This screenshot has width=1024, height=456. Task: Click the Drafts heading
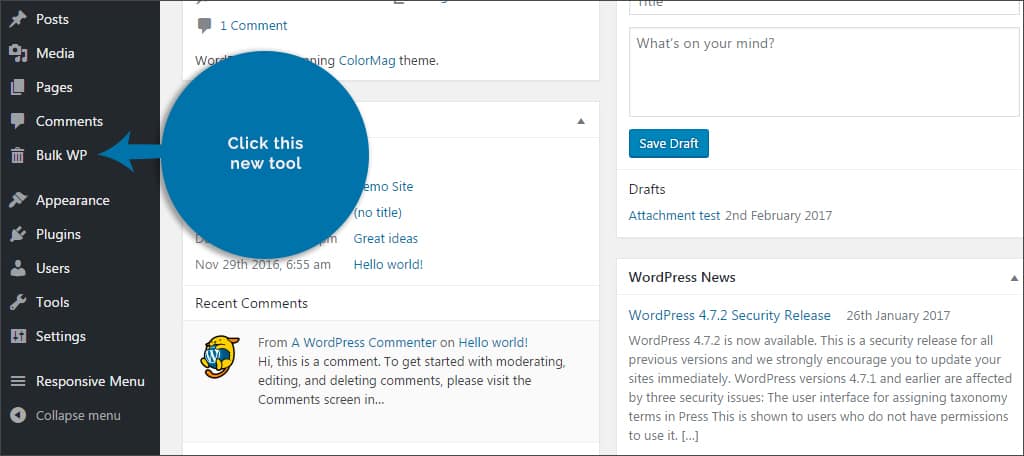tap(647, 189)
